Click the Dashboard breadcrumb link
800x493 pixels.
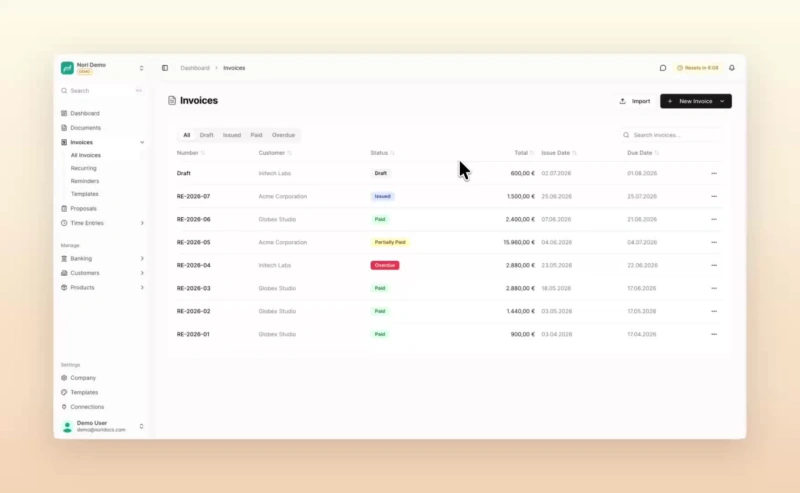pyautogui.click(x=195, y=68)
